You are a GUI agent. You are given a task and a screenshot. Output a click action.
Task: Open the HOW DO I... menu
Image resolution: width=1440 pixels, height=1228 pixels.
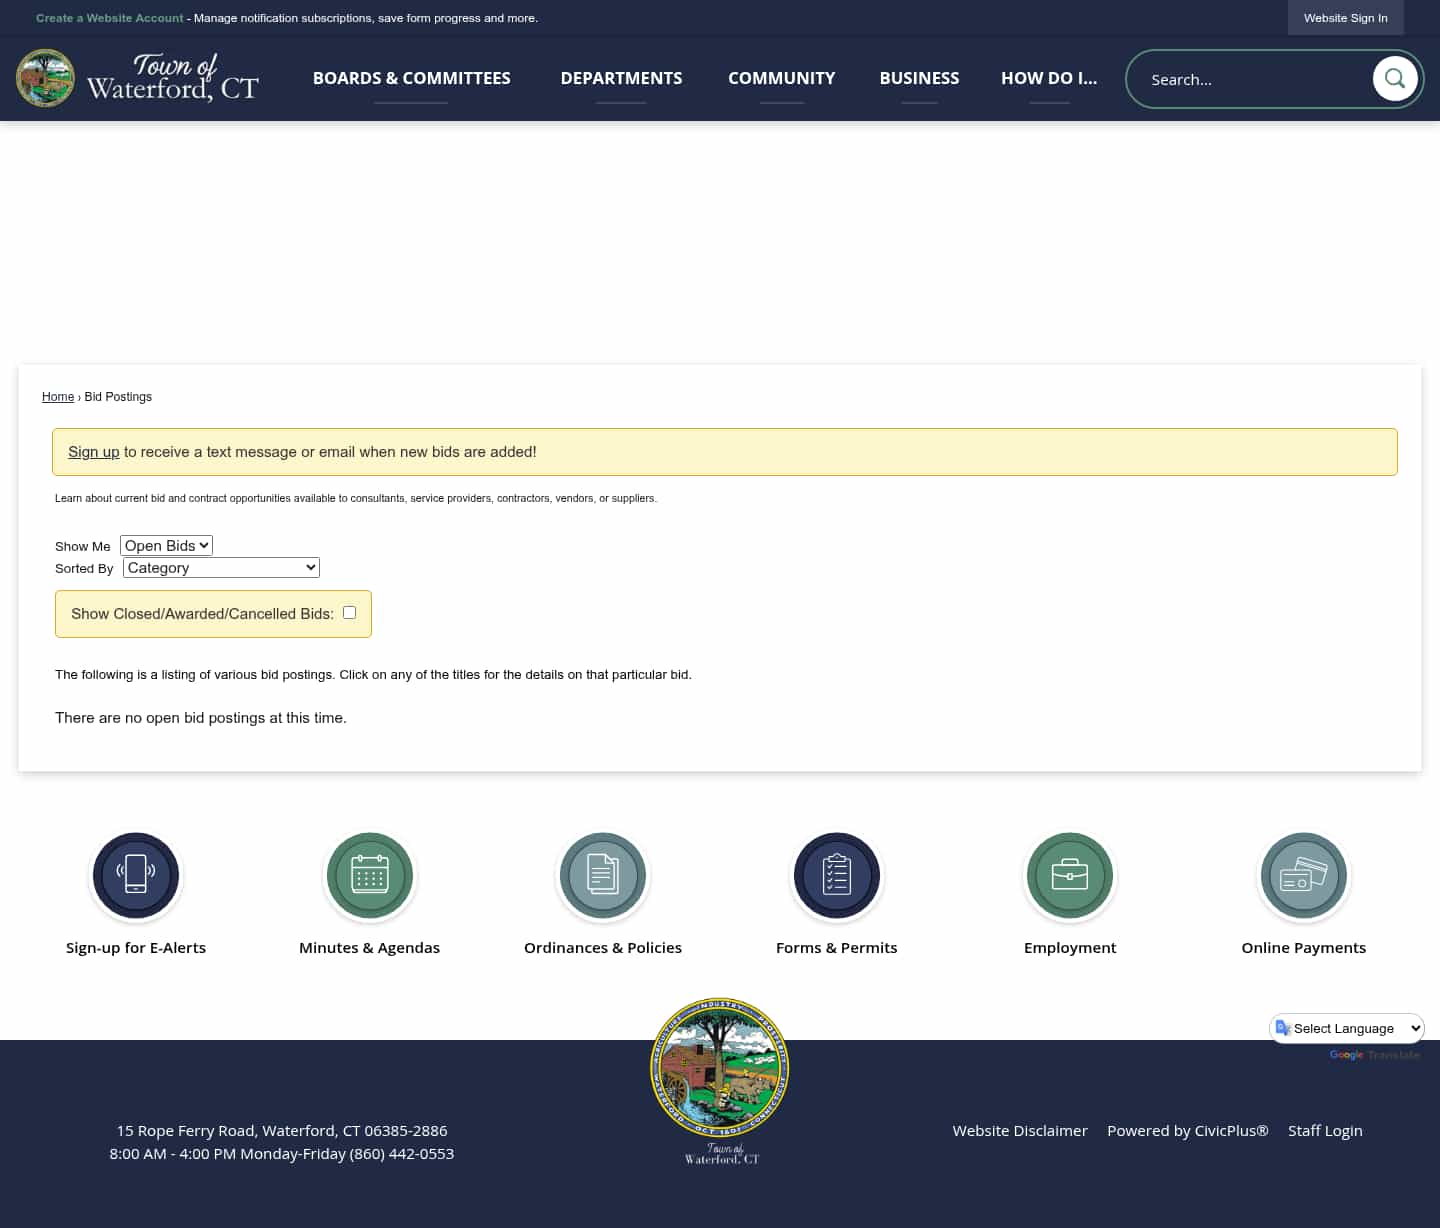pyautogui.click(x=1049, y=78)
